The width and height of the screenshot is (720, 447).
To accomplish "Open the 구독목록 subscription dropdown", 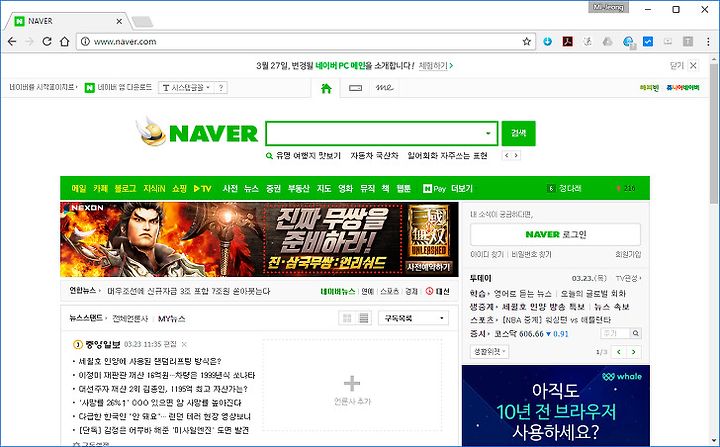I will 413,318.
